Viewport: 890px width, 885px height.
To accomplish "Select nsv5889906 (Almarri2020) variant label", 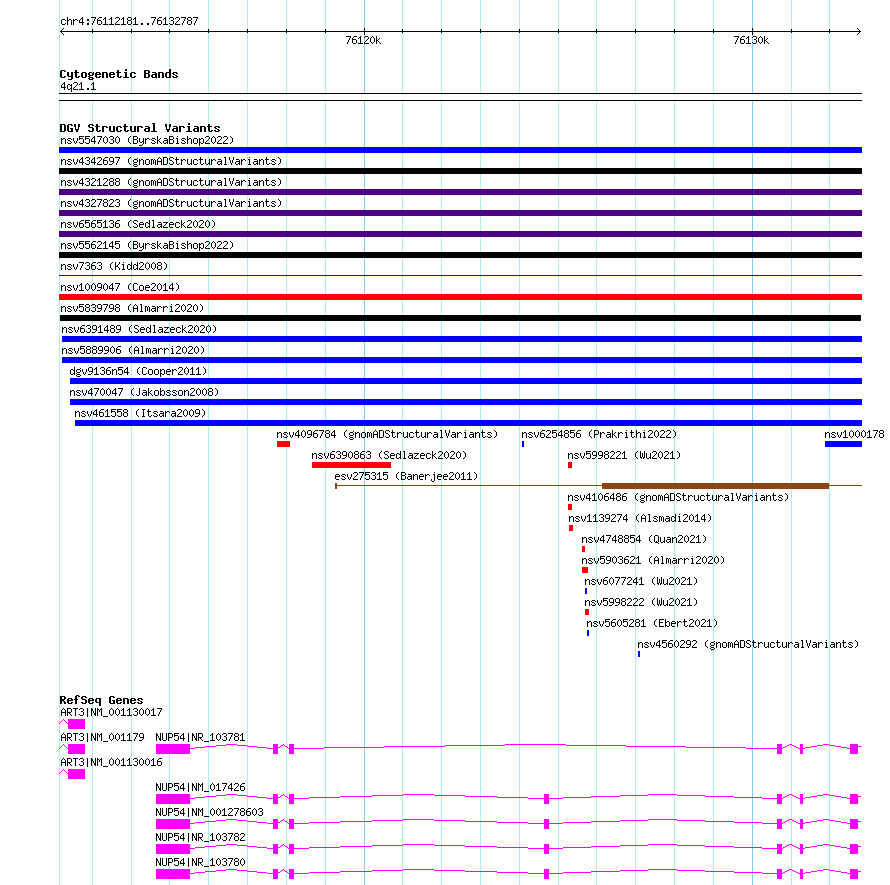I will (133, 350).
